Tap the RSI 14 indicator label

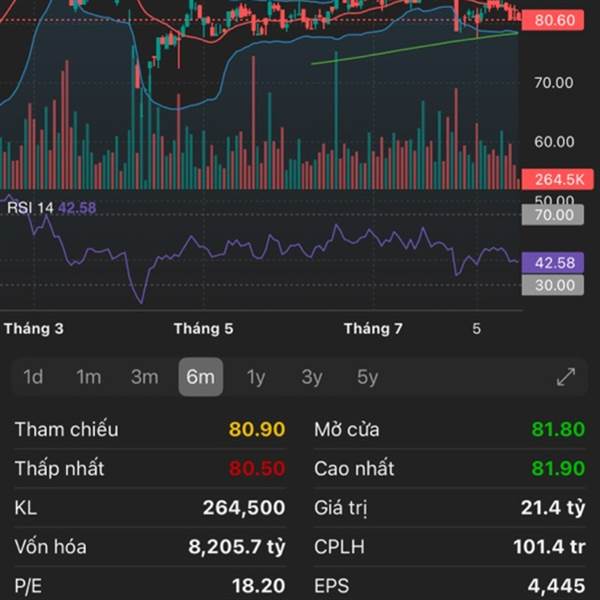pos(30,208)
